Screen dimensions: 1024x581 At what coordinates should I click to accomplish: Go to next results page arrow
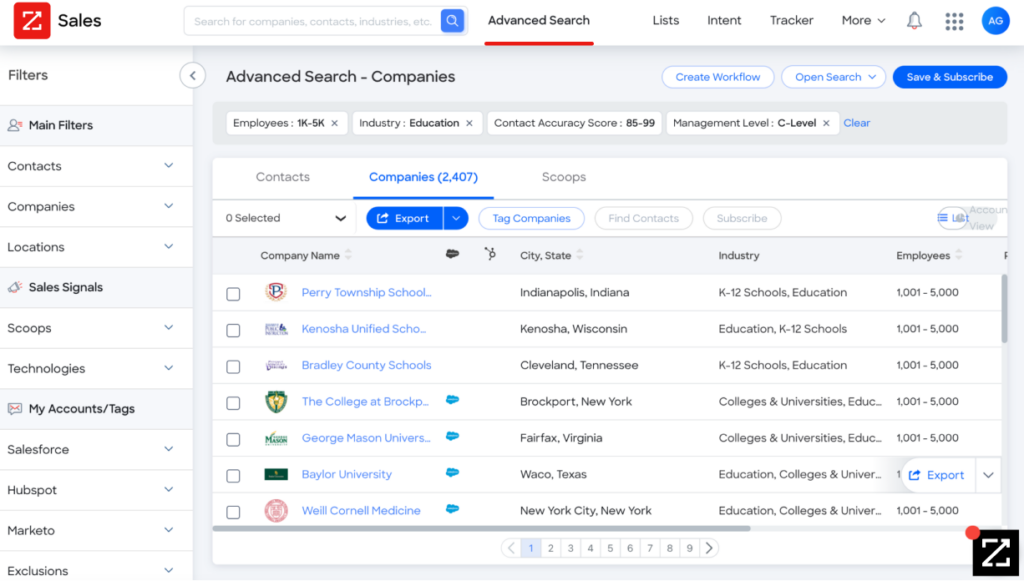tap(709, 548)
